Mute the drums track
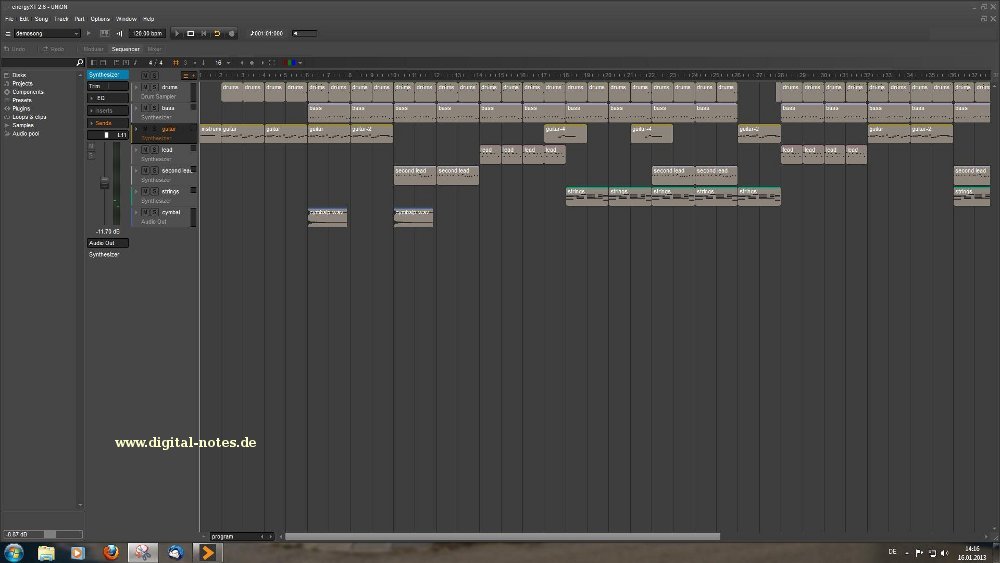Viewport: 1000px width, 563px height. pos(144,87)
